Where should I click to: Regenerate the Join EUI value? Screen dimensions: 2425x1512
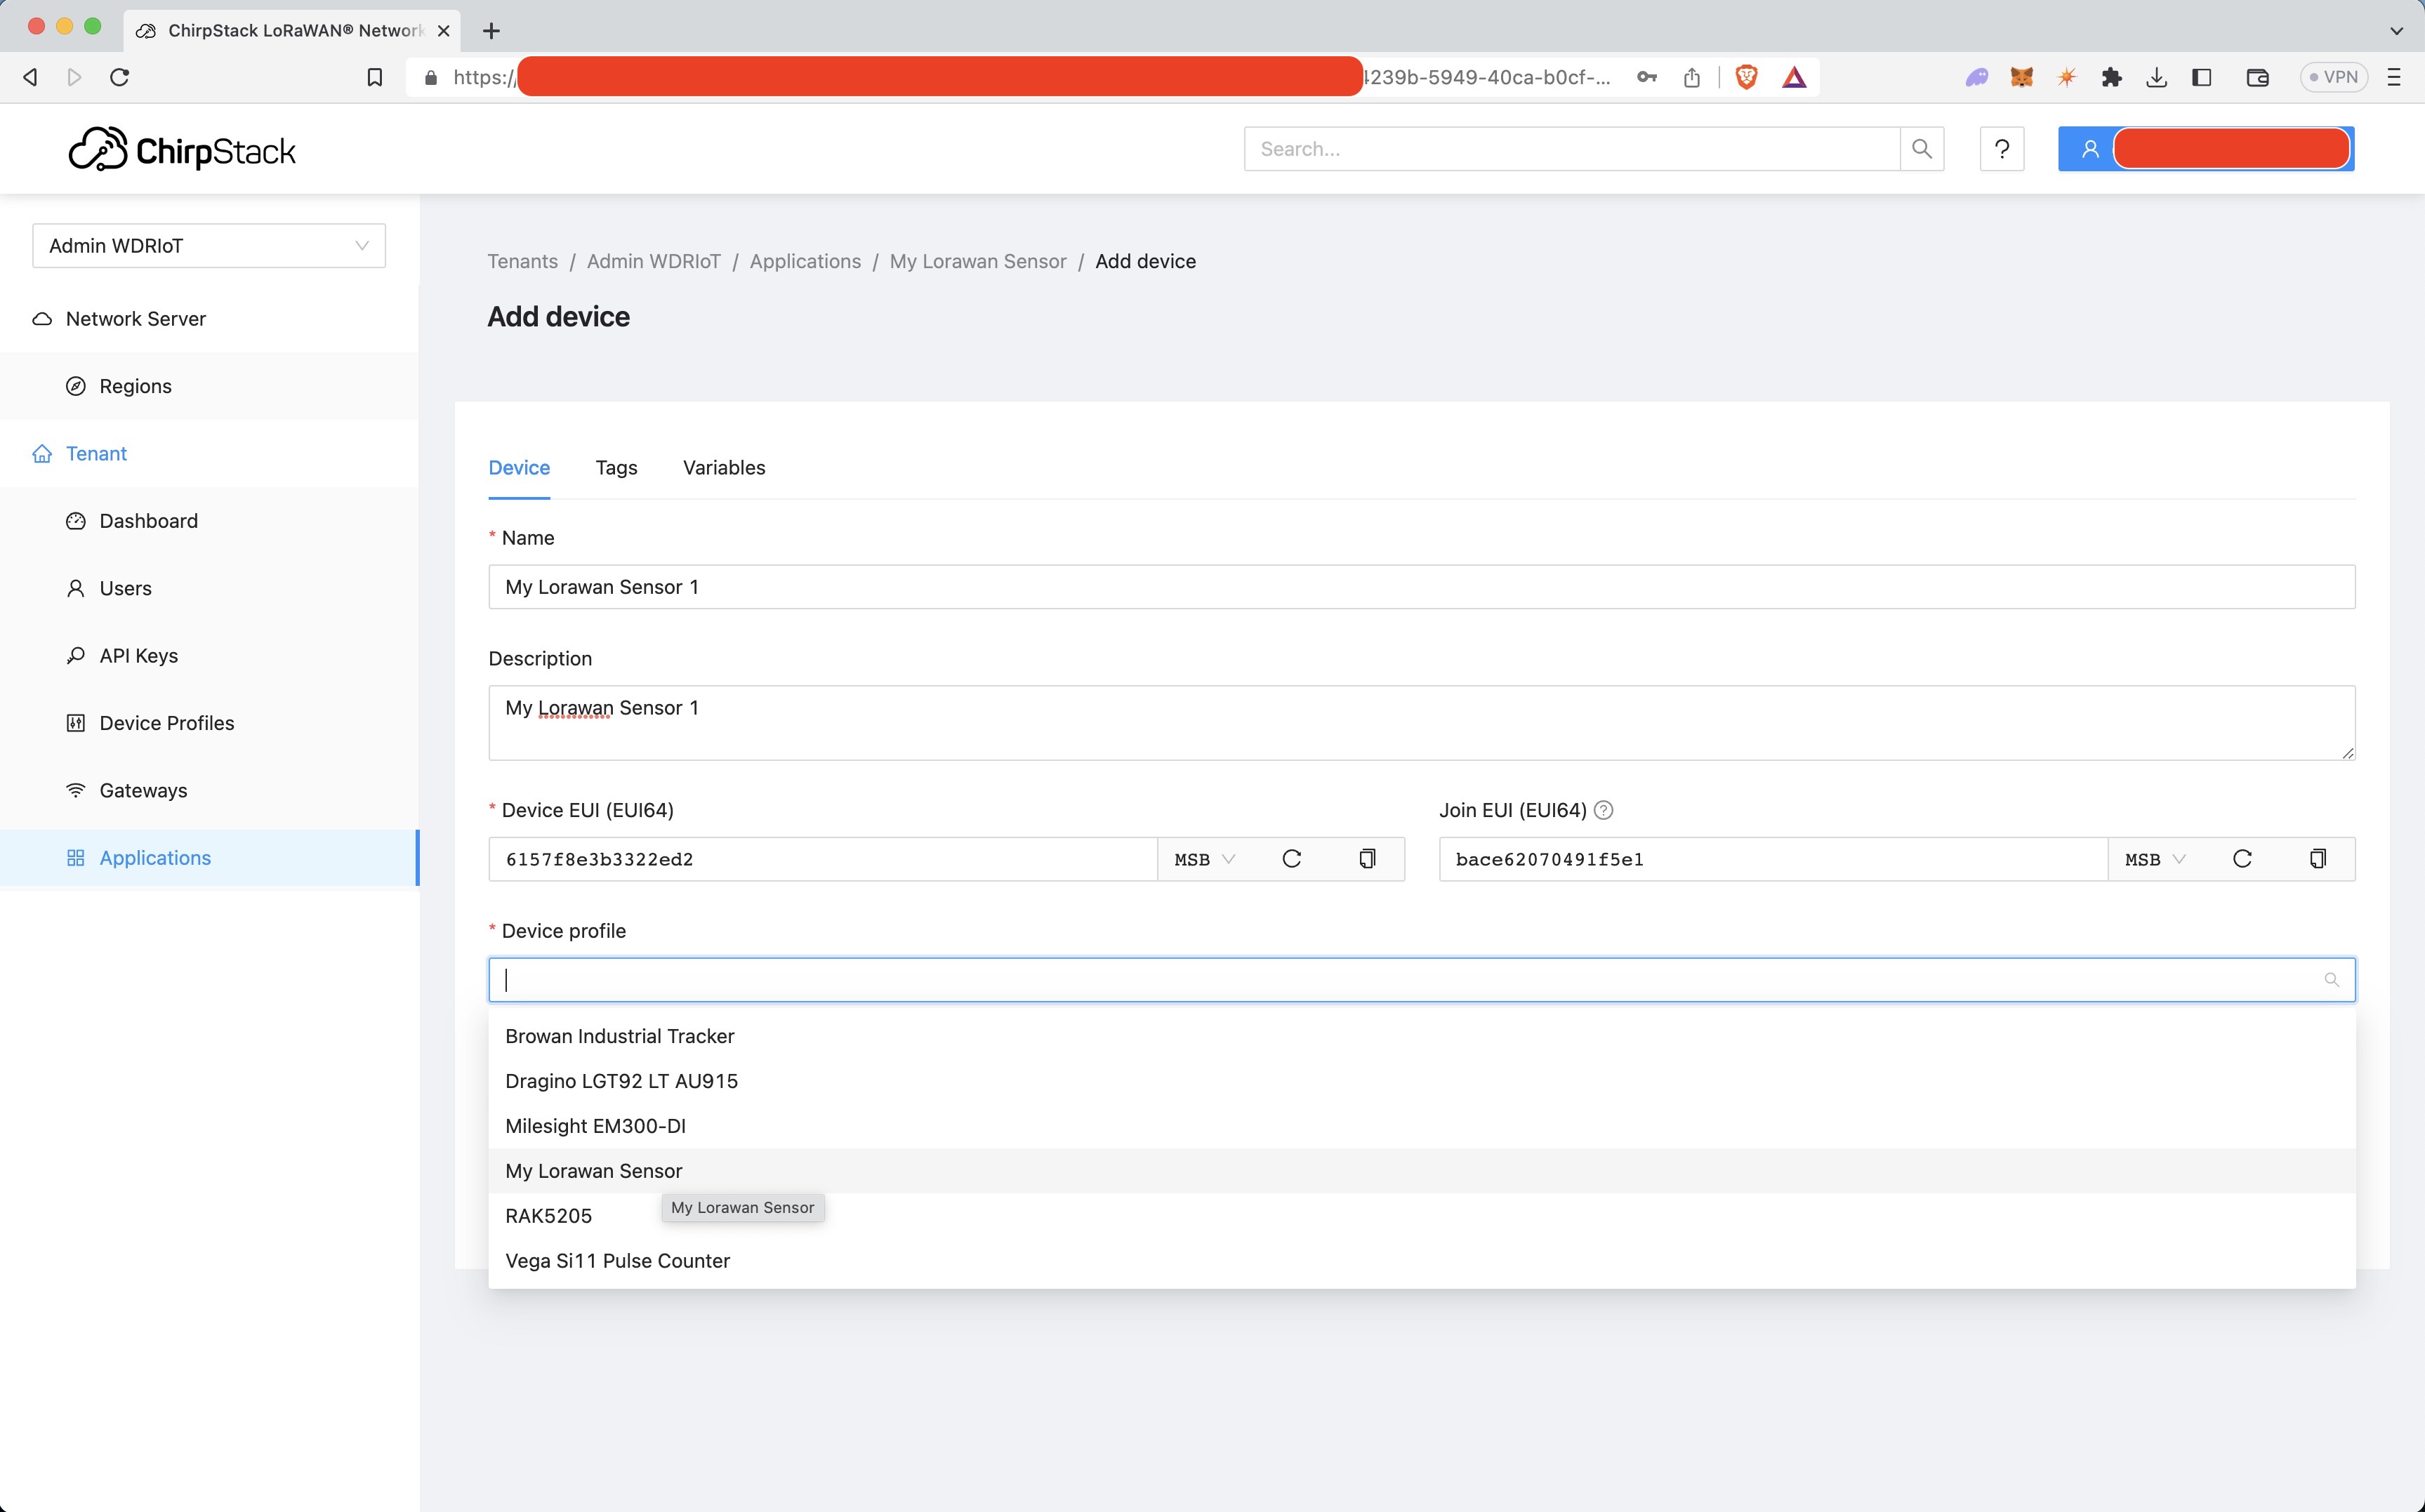(x=2241, y=859)
